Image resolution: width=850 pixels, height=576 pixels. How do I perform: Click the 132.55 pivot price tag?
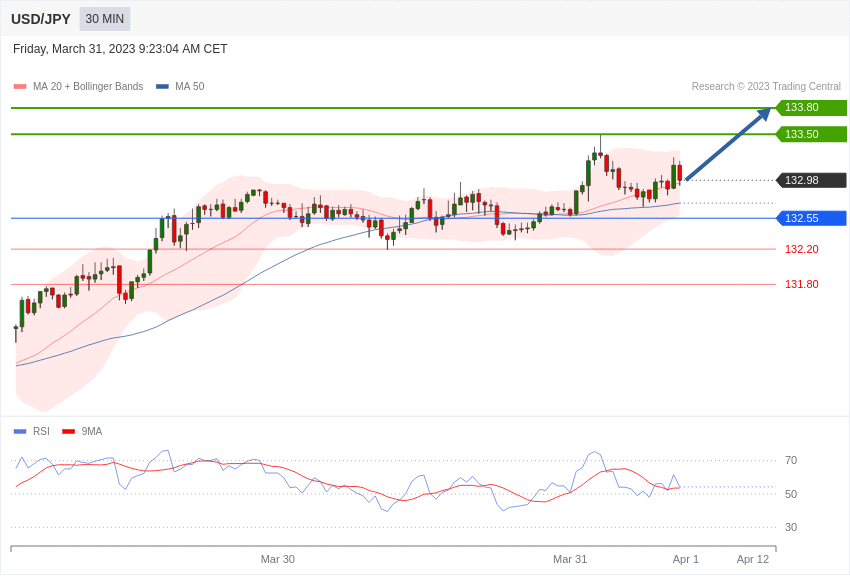pyautogui.click(x=811, y=218)
